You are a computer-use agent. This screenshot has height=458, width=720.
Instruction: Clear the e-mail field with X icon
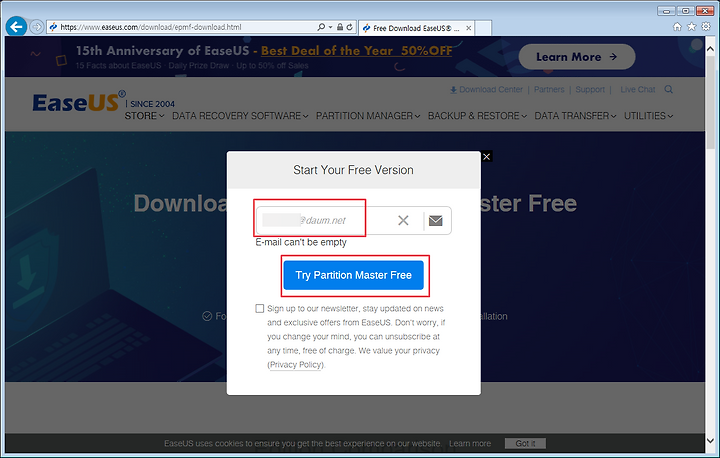(x=403, y=221)
